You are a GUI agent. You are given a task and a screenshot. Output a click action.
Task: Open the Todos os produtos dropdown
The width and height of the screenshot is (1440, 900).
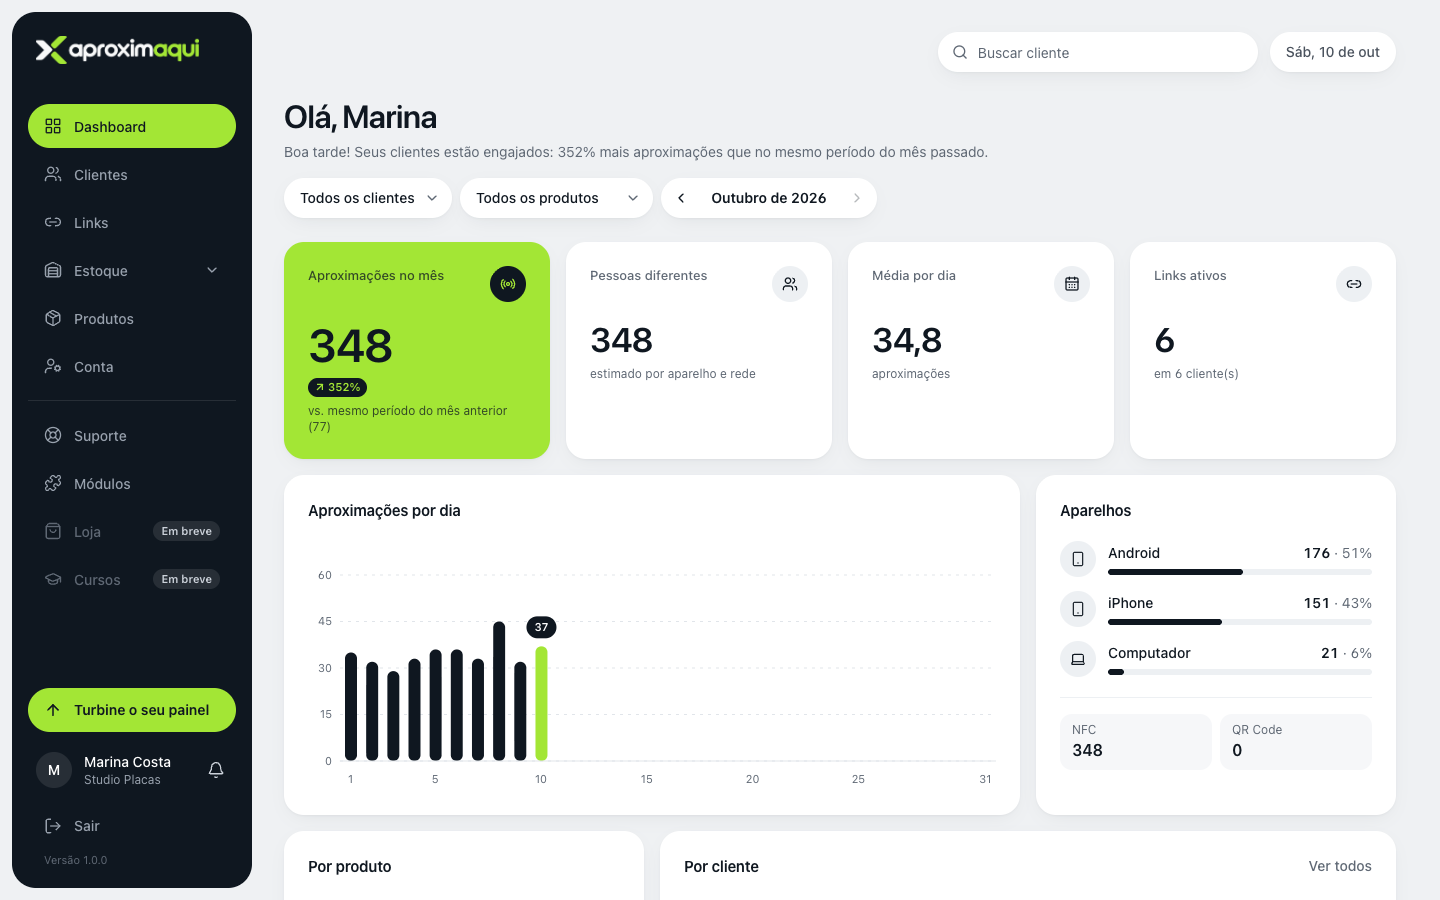pos(556,198)
